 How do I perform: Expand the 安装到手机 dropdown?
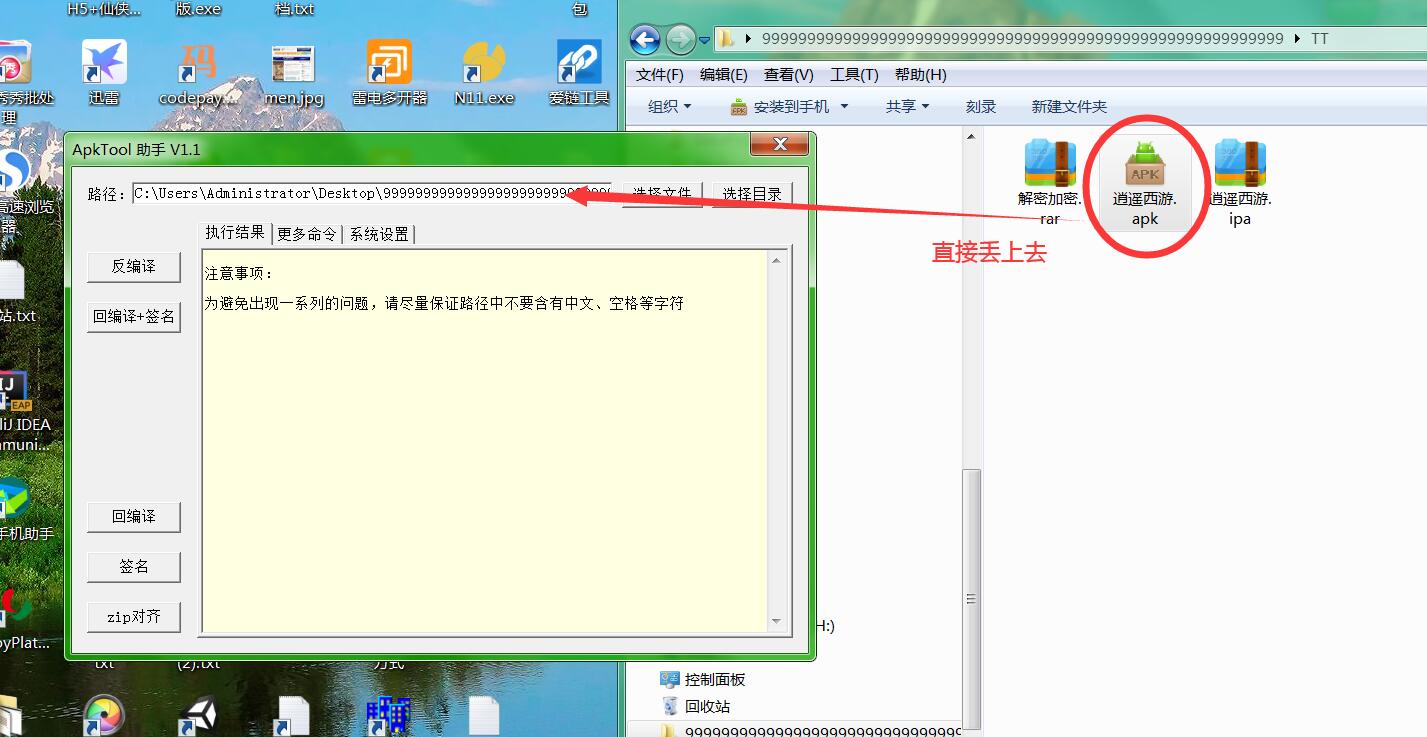click(x=844, y=106)
